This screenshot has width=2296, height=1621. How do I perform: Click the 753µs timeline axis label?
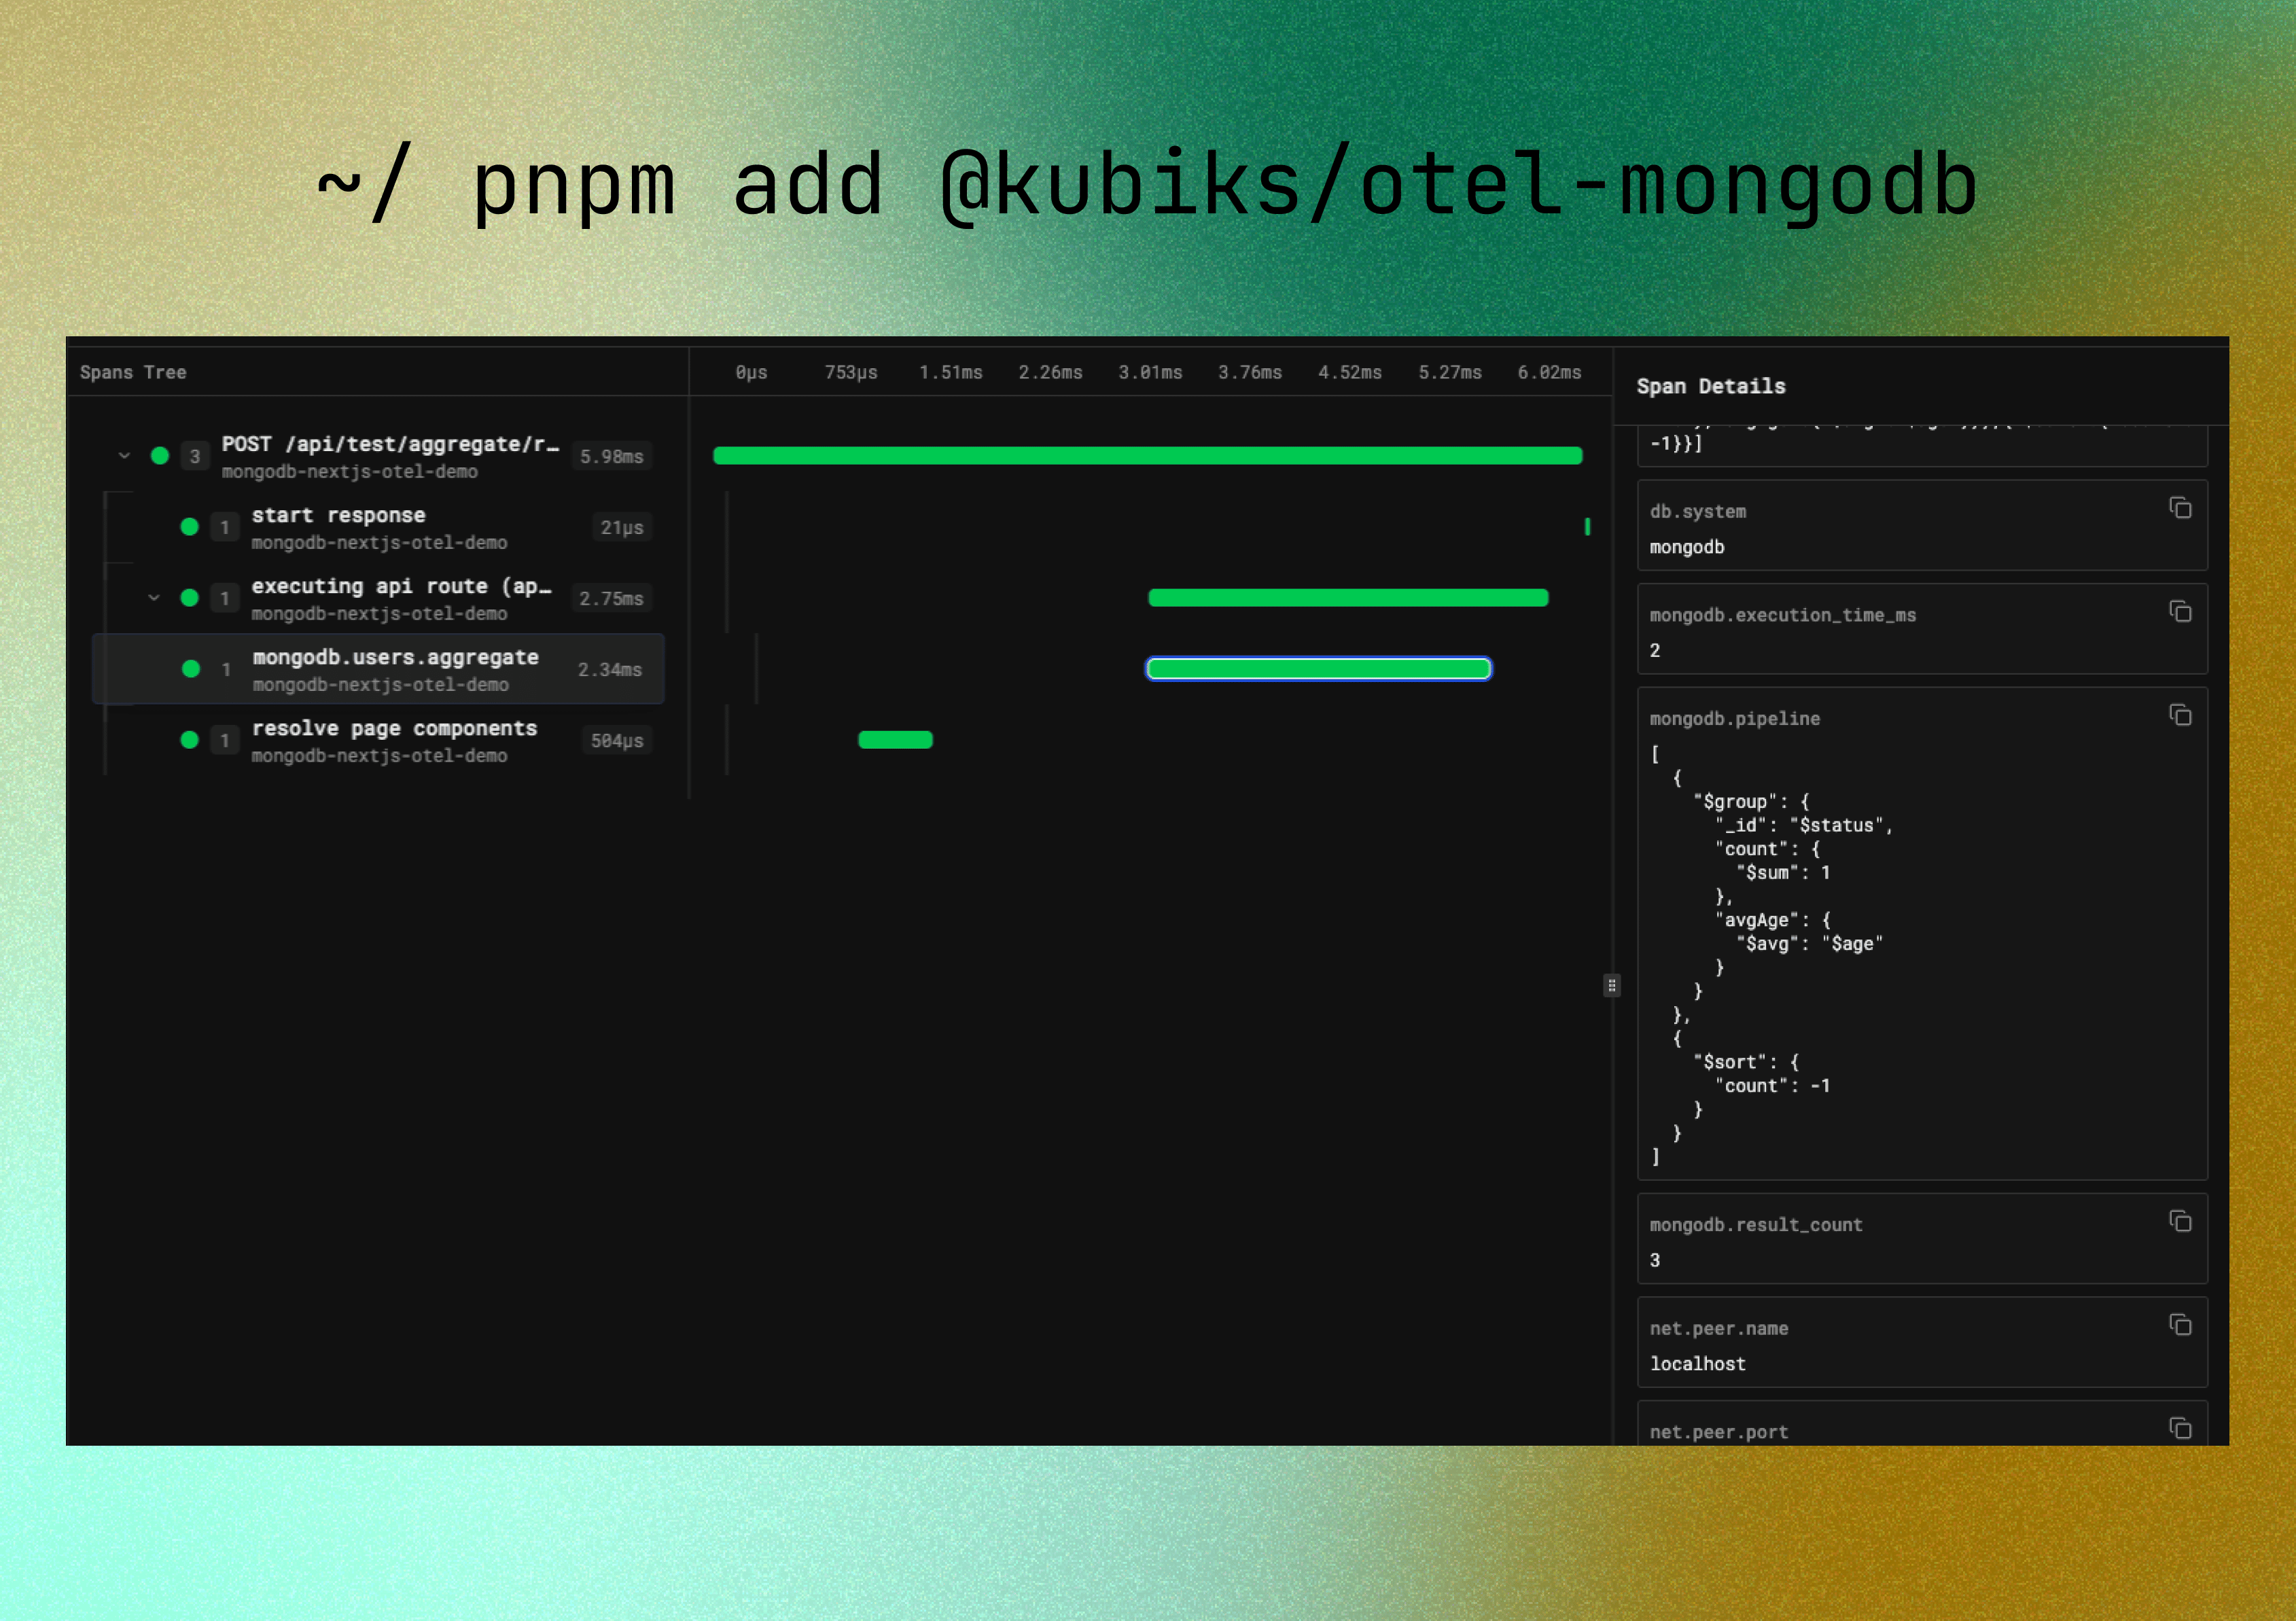(x=851, y=372)
